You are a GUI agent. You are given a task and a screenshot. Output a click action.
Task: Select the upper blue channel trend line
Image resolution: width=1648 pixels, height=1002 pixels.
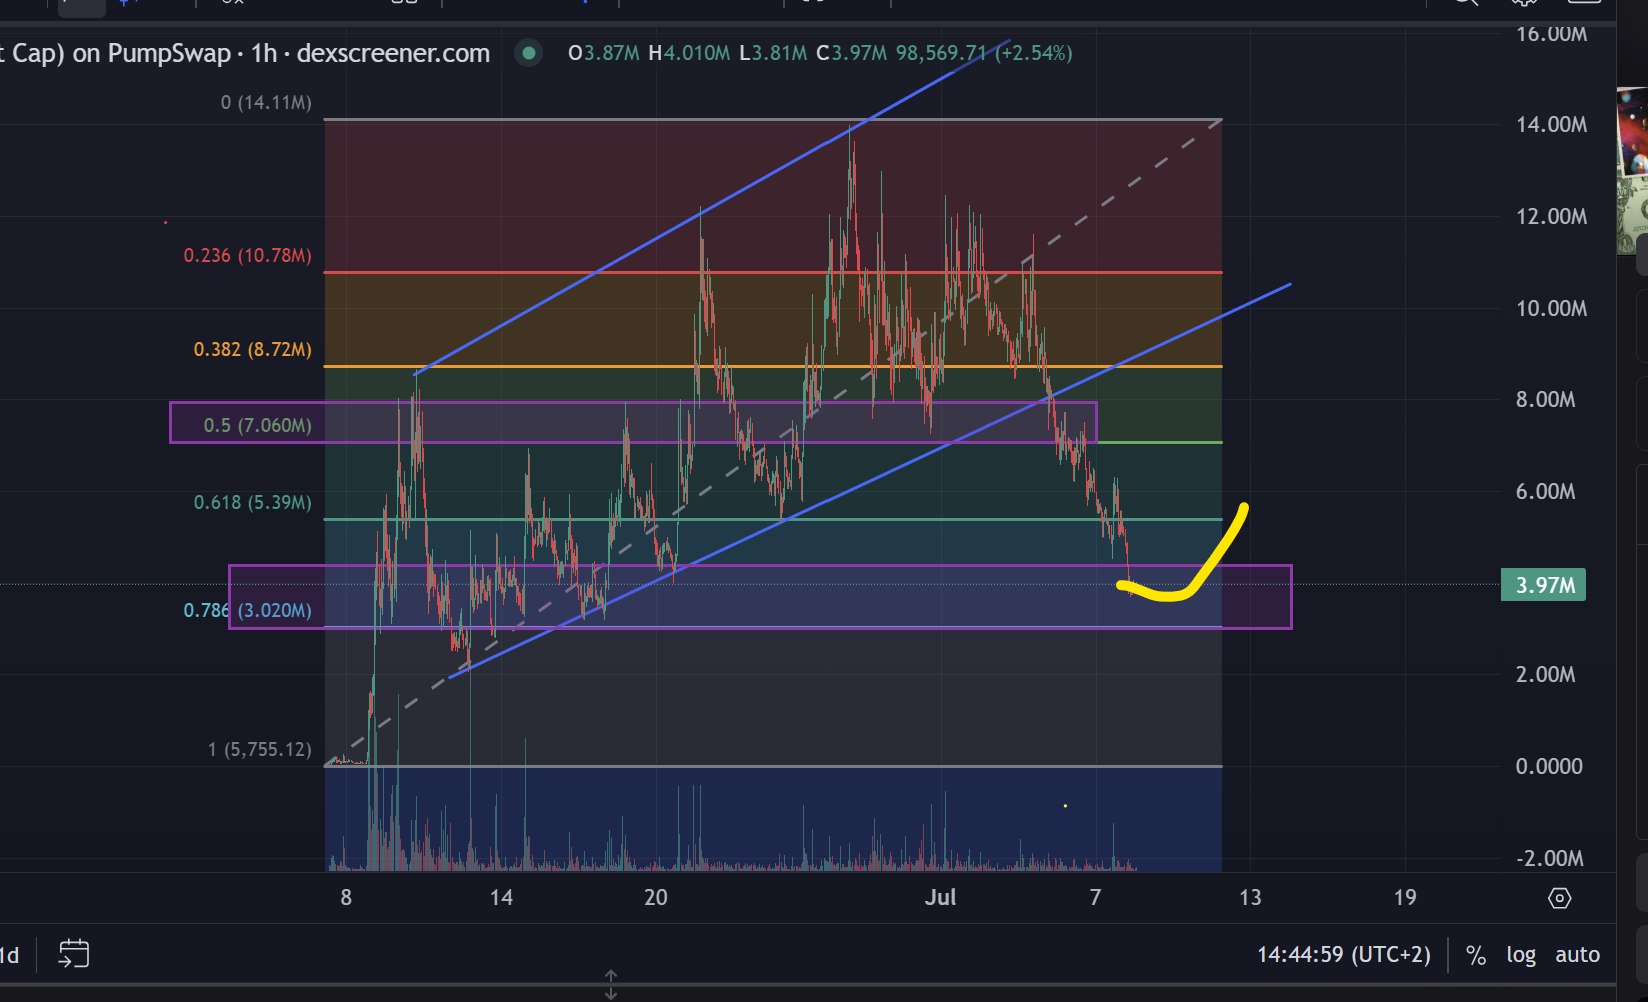[x=712, y=207]
